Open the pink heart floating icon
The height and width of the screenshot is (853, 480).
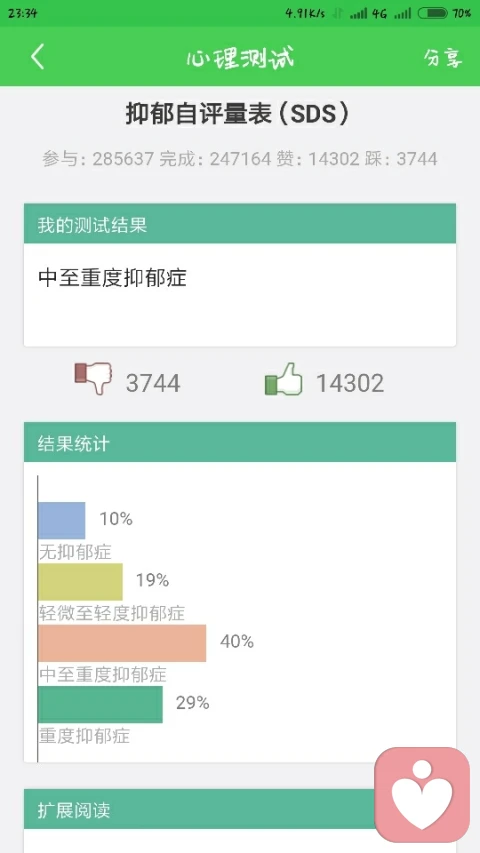[422, 794]
